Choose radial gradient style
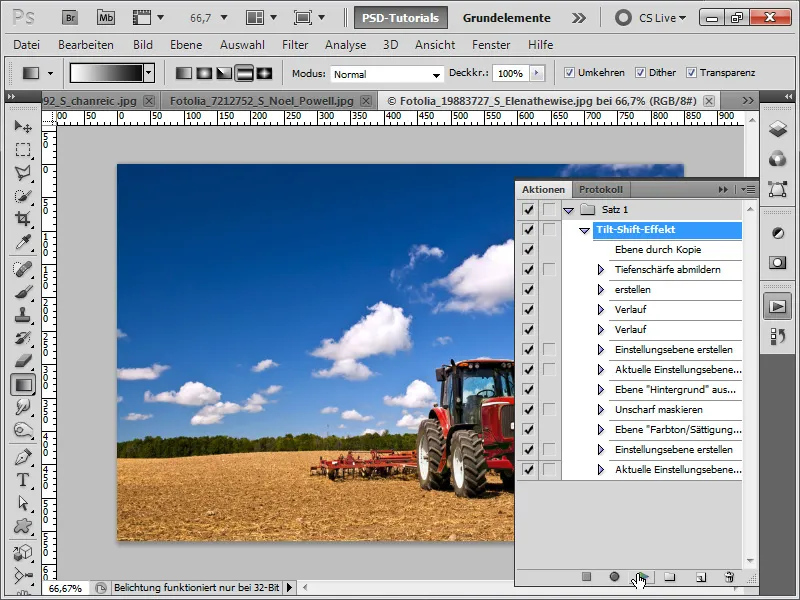Viewport: 800px width, 600px height. tap(204, 73)
